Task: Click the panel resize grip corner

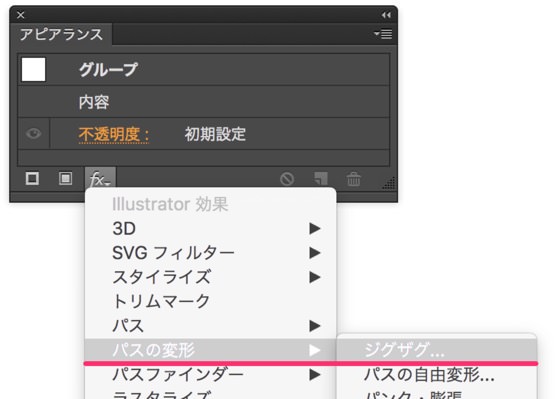Action: pyautogui.click(x=389, y=183)
